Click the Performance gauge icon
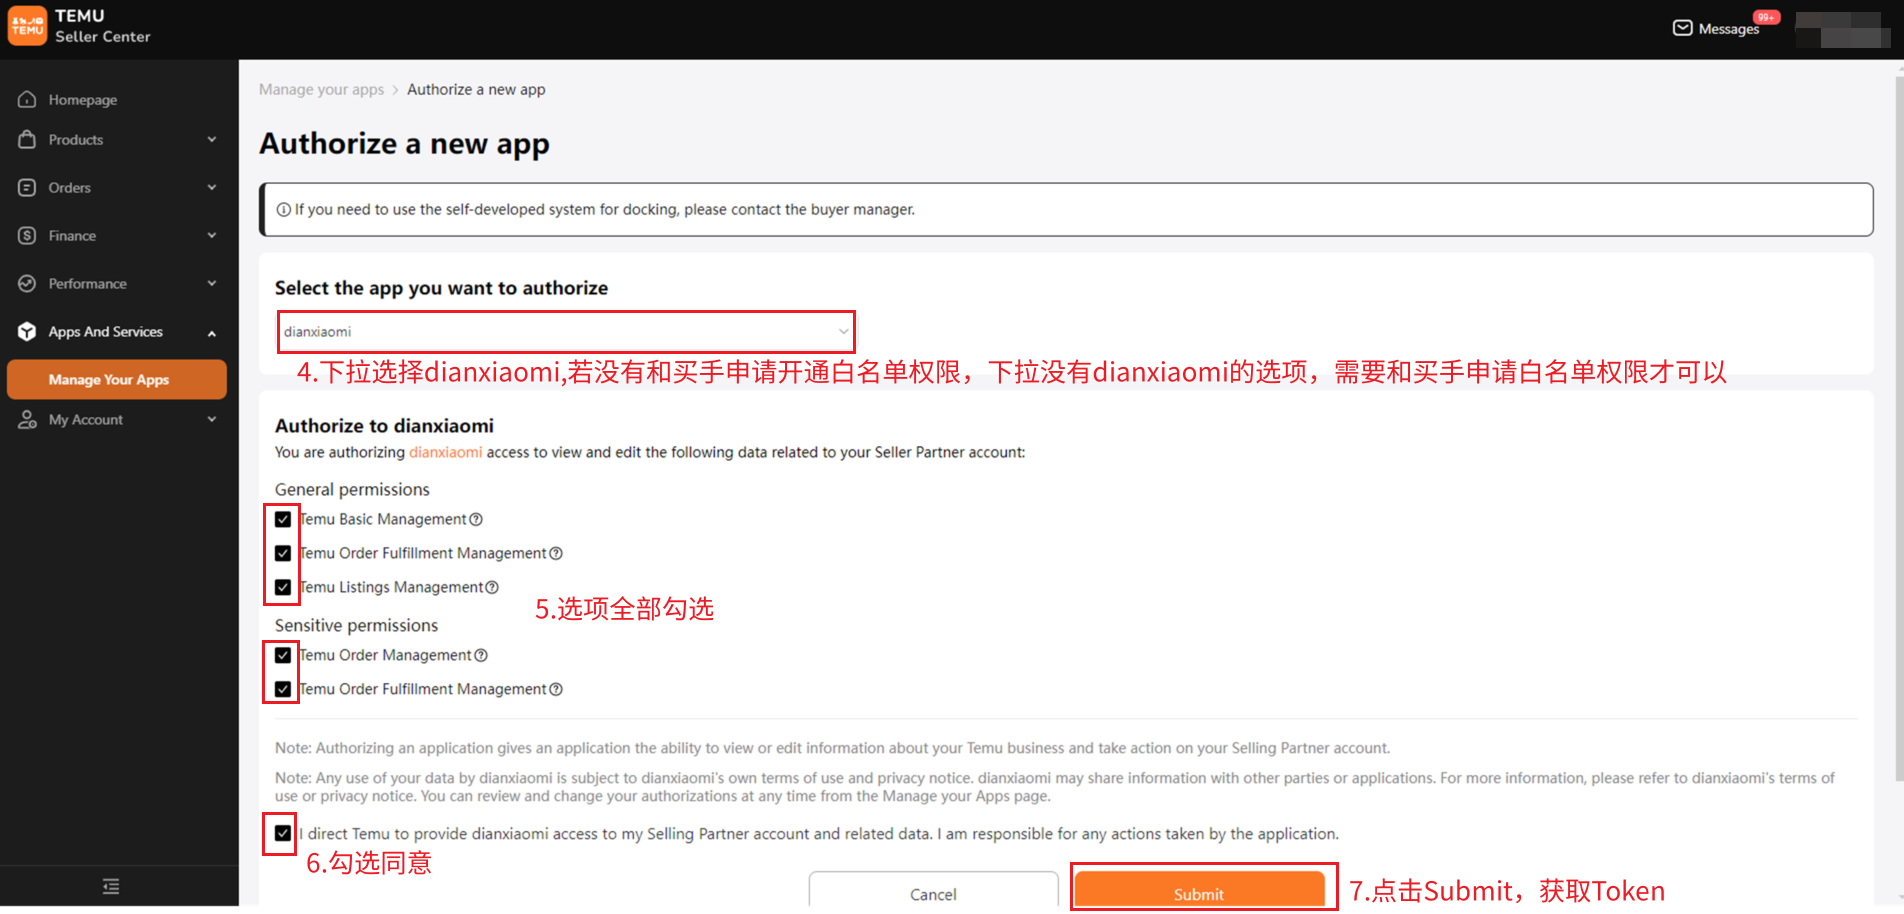The image size is (1904, 914). [x=27, y=283]
